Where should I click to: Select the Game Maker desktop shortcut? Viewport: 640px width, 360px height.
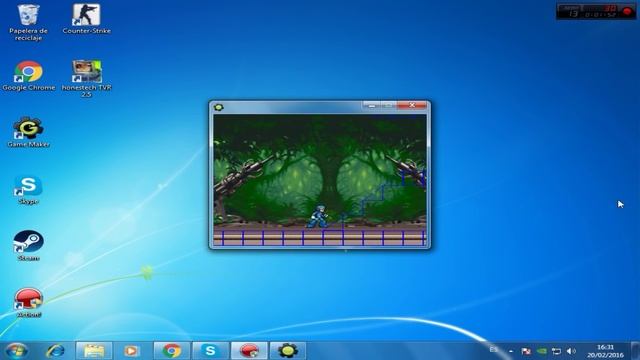click(28, 132)
